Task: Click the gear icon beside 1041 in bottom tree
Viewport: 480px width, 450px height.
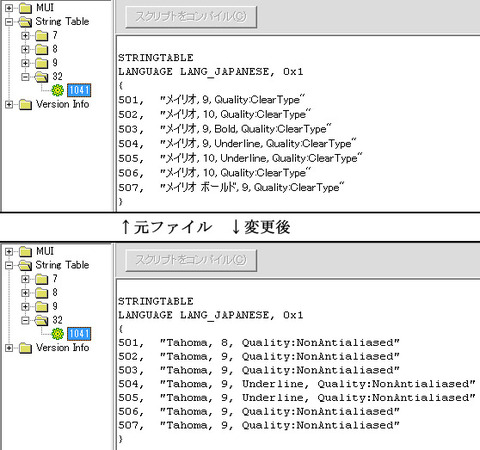Action: [58, 333]
